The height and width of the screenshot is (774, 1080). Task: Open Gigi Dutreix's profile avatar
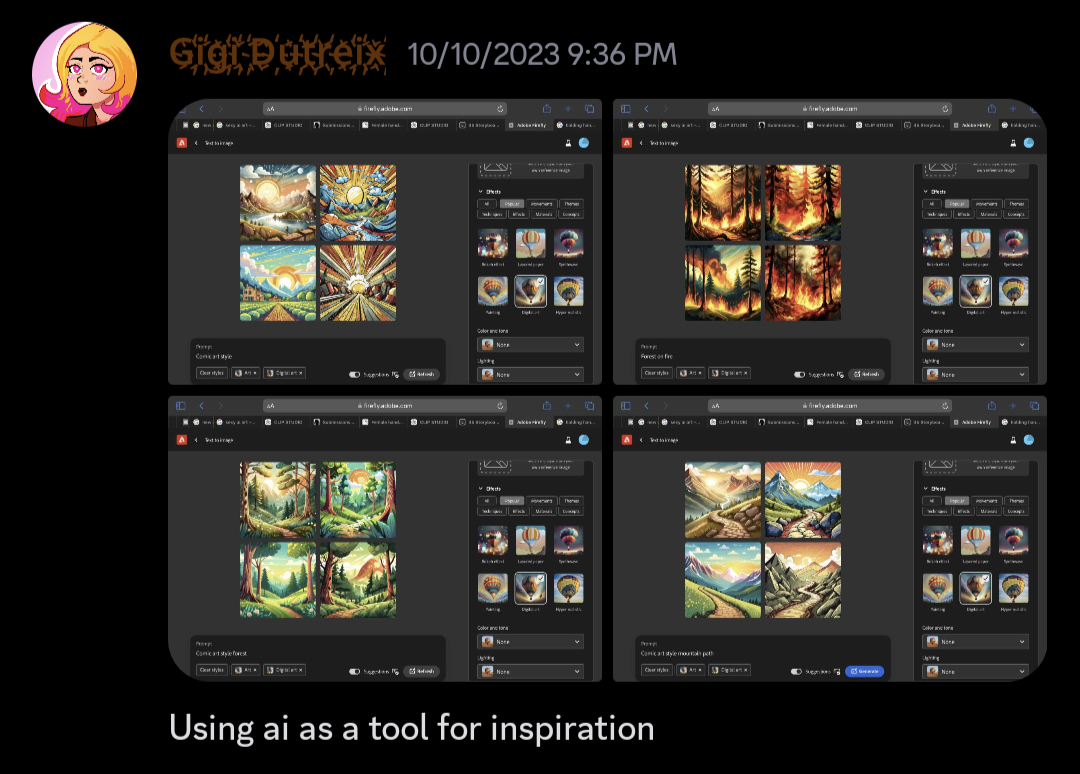pos(84,74)
